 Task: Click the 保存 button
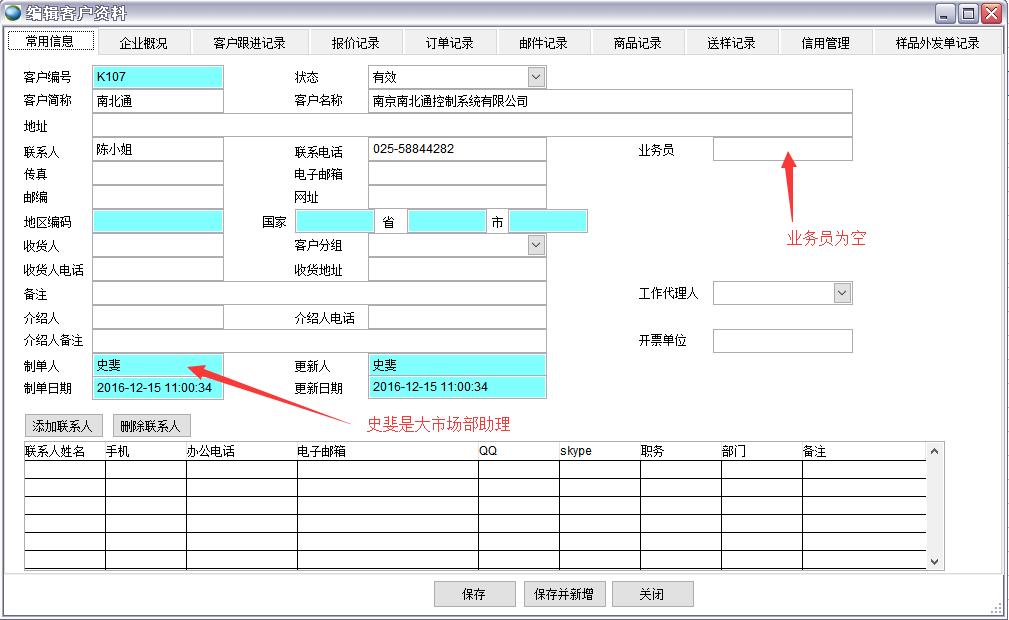(474, 594)
